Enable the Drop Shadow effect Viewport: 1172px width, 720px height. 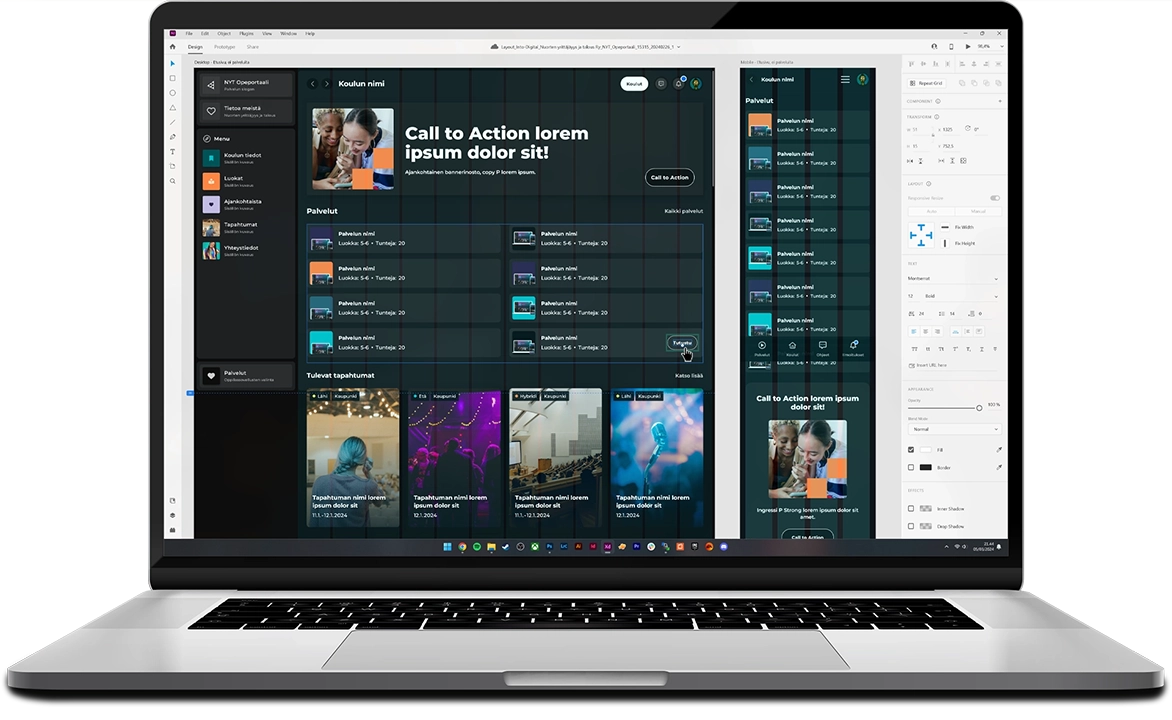pos(911,527)
